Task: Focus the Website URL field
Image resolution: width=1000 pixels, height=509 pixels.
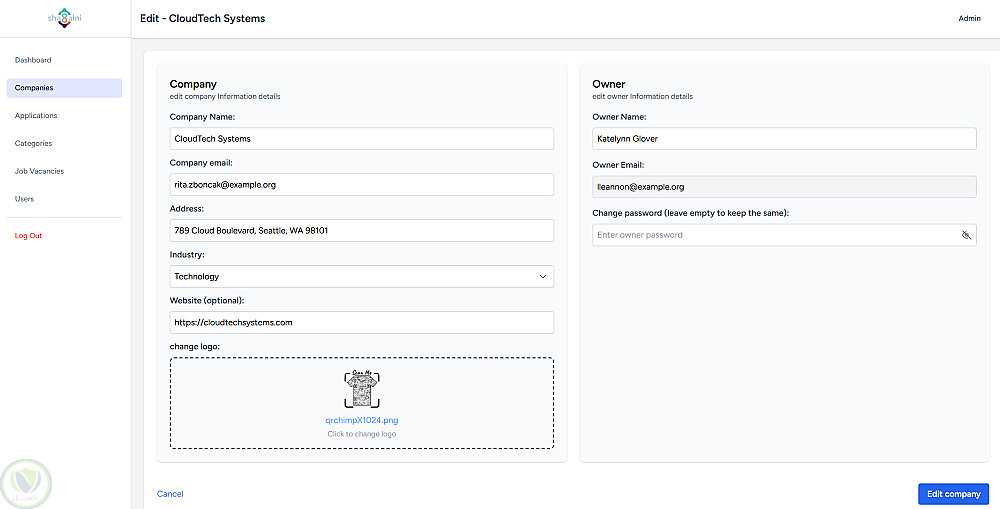Action: tap(362, 322)
